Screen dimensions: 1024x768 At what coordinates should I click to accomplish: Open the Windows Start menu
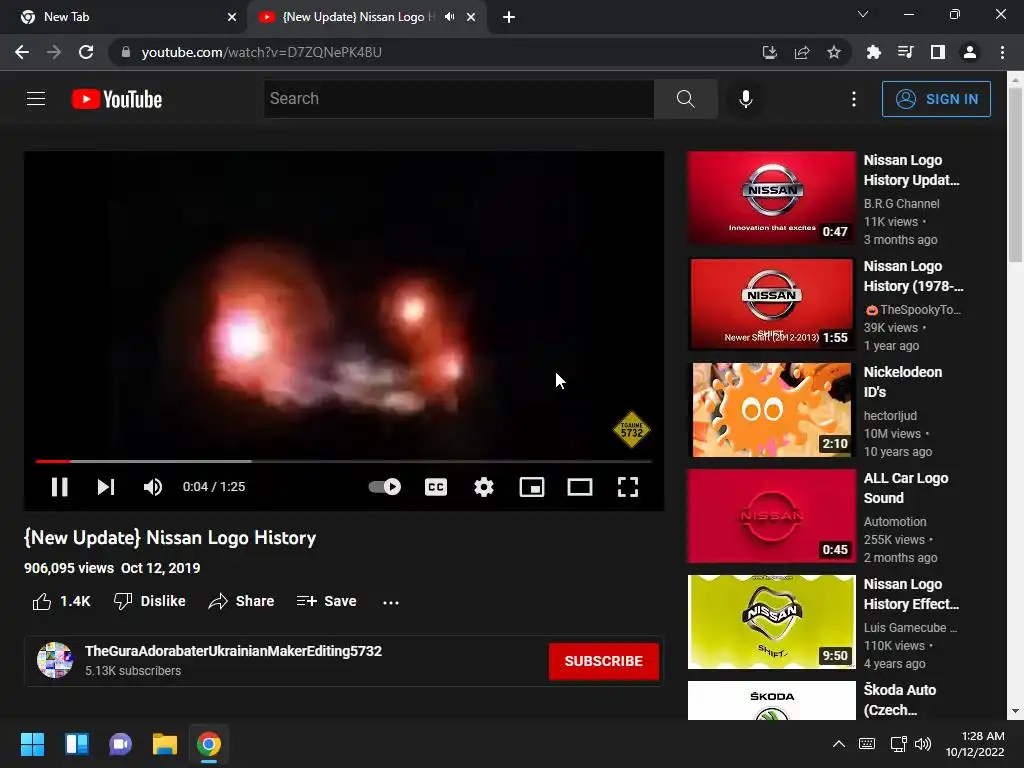[x=32, y=744]
